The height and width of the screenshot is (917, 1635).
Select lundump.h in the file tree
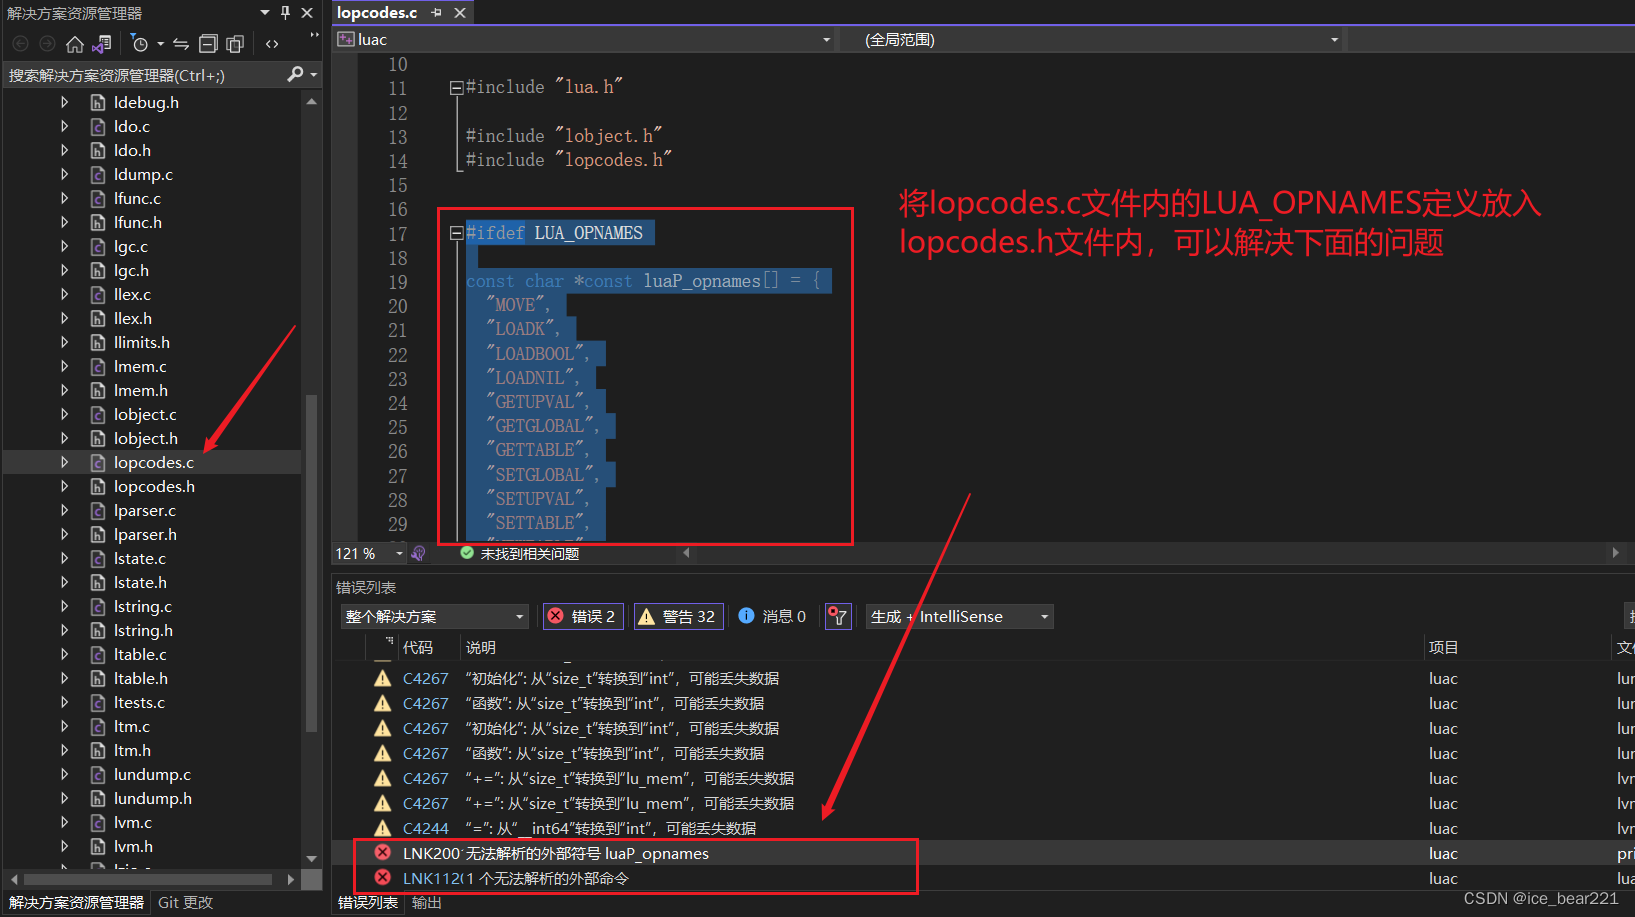click(x=153, y=799)
